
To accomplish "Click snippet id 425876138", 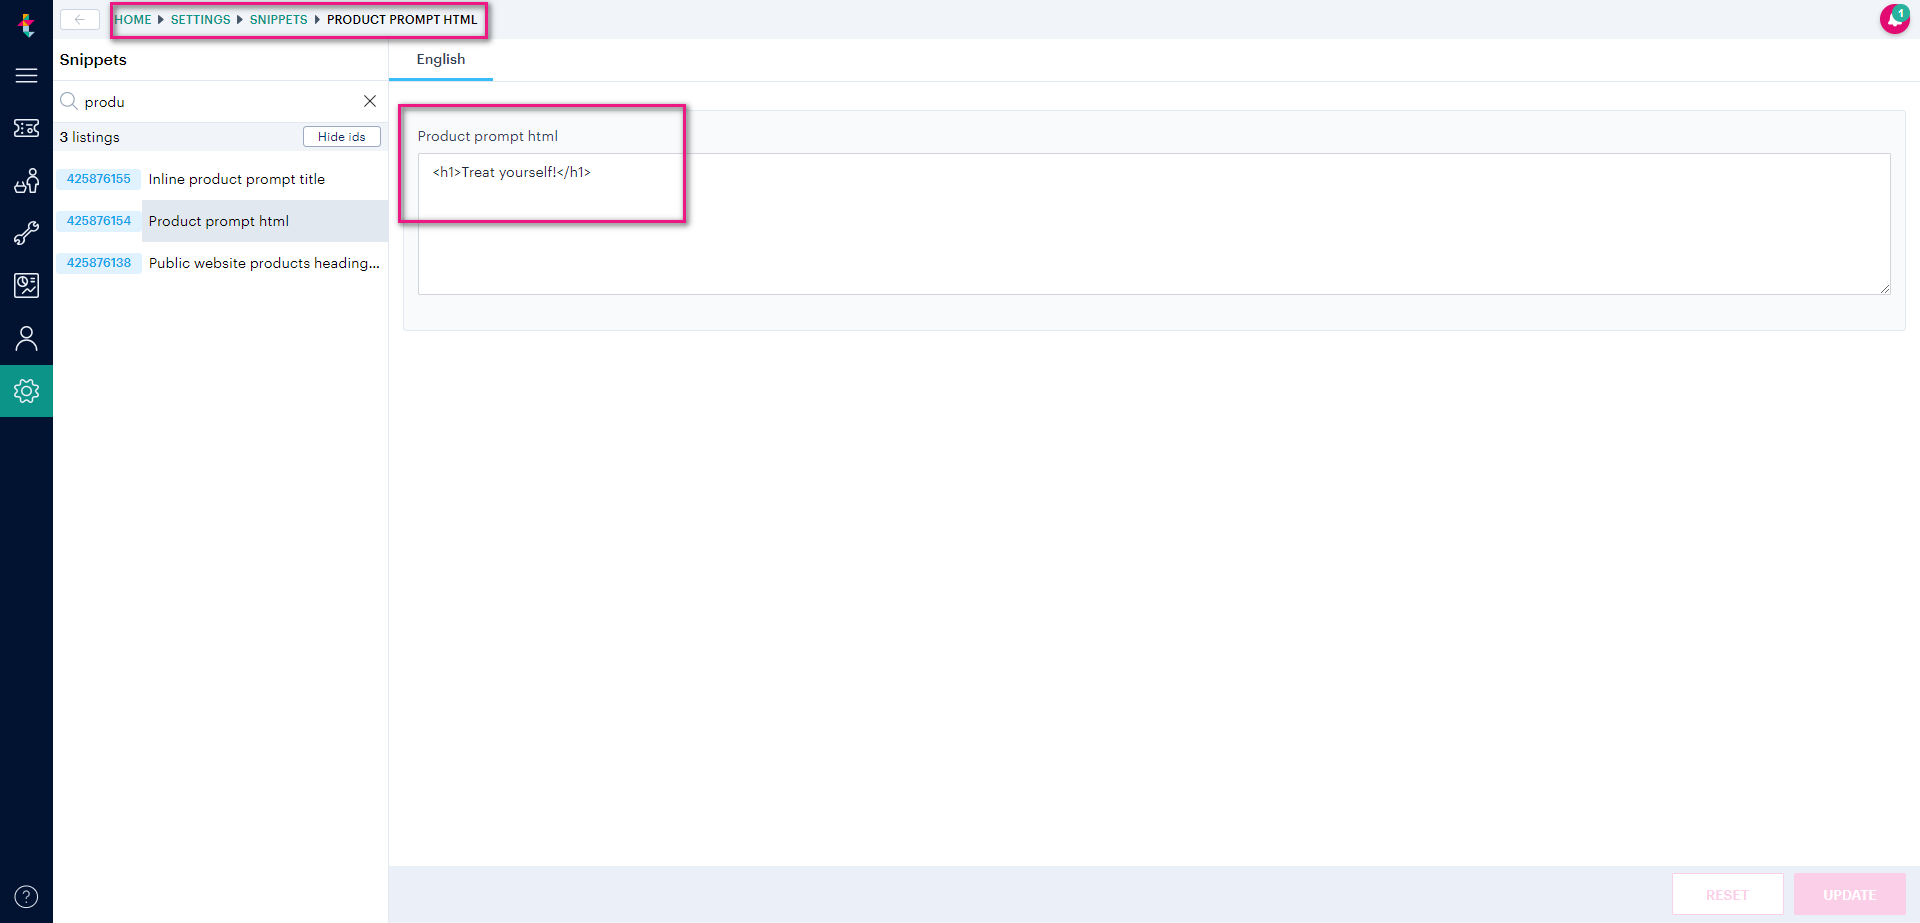I will coord(99,263).
